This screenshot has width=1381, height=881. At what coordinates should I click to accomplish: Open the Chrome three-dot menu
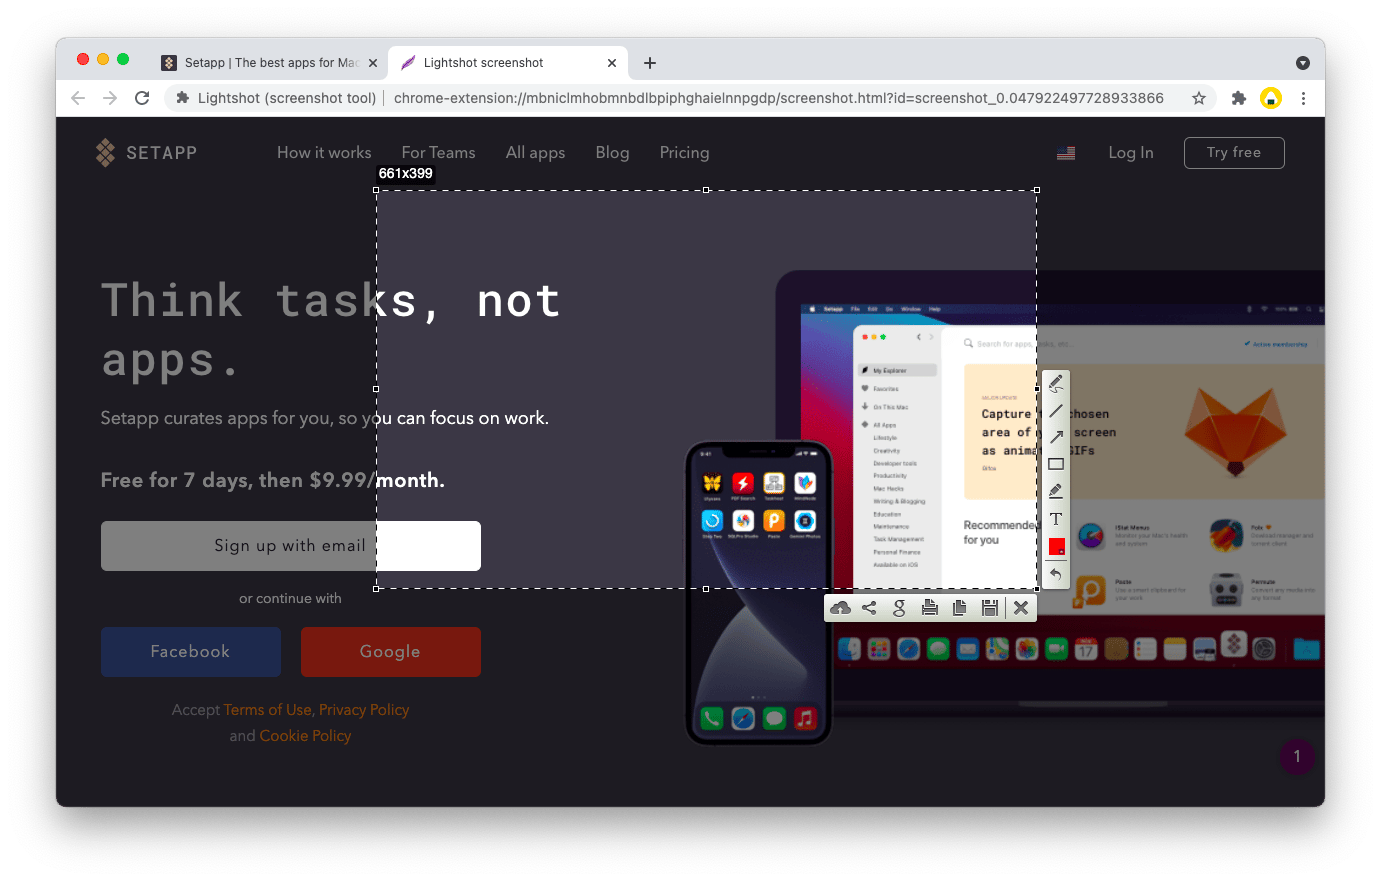1303,98
